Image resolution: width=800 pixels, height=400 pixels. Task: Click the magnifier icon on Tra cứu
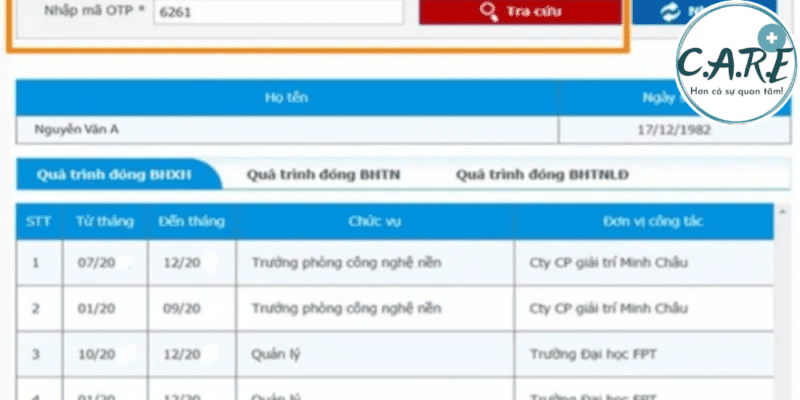click(489, 12)
